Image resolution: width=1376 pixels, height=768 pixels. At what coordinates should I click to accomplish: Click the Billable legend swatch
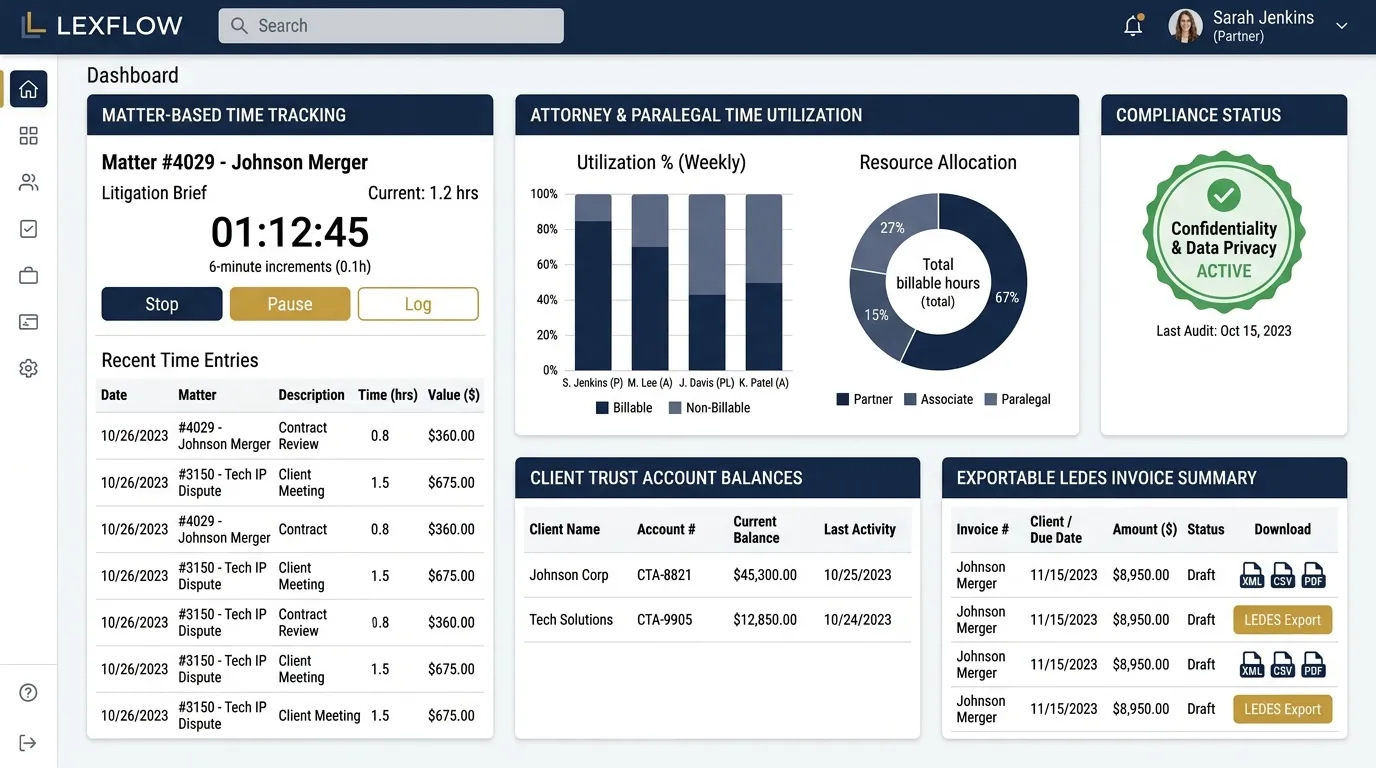click(x=602, y=408)
